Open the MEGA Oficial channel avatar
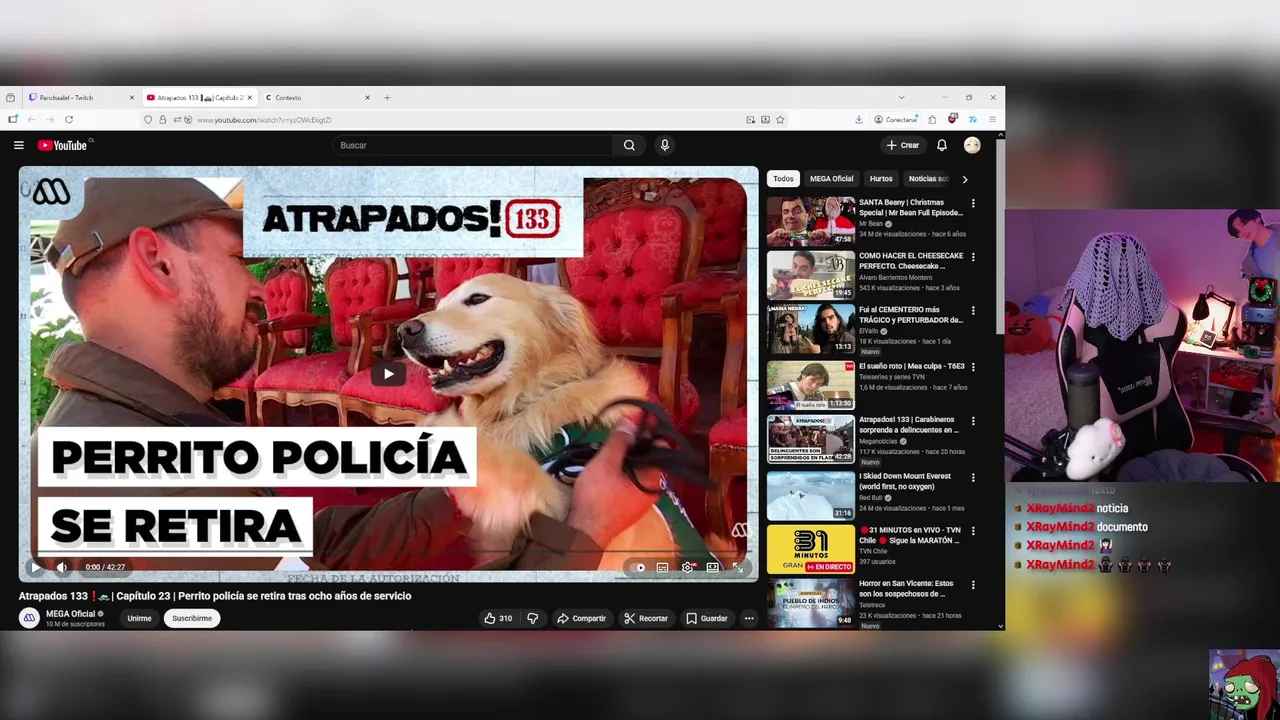This screenshot has width=1280, height=720. (29, 618)
